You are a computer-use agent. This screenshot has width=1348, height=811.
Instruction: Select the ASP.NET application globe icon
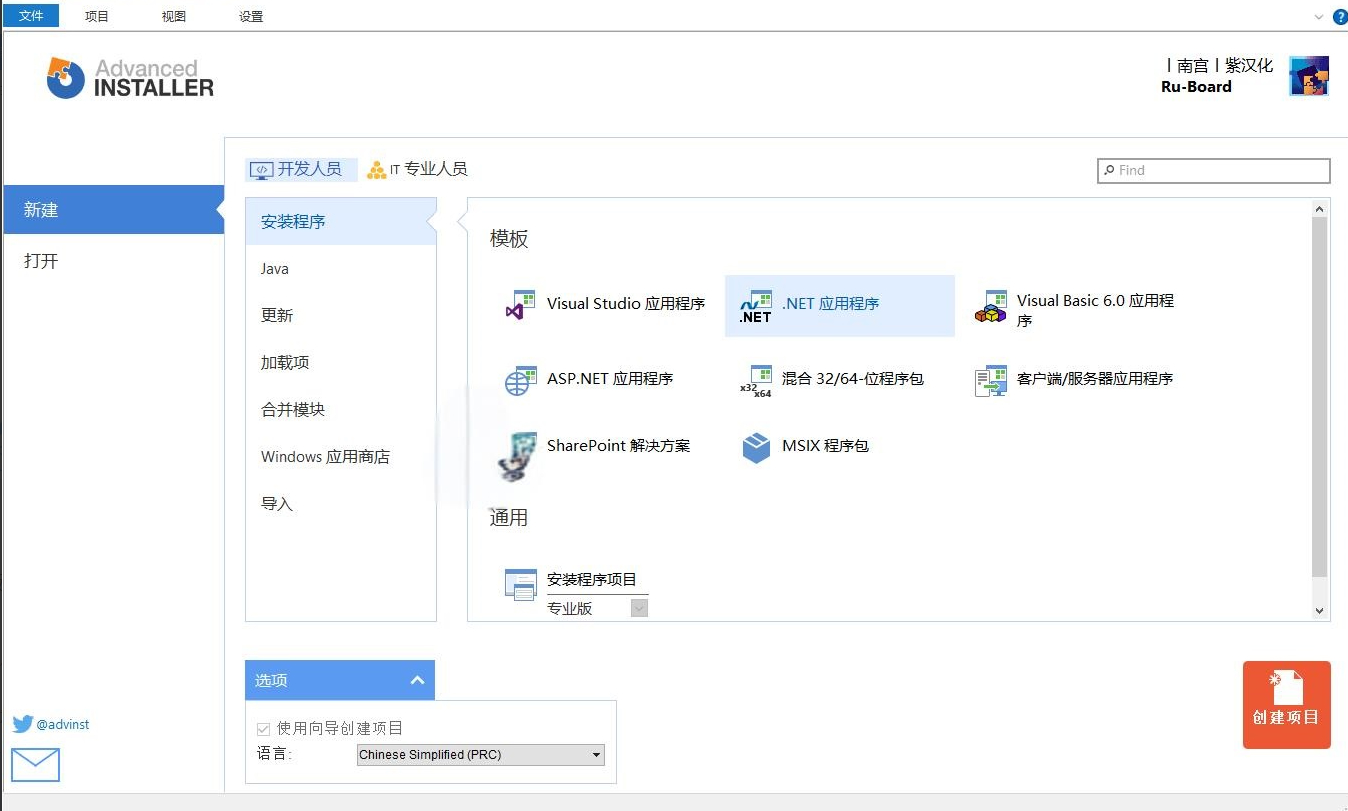click(x=521, y=380)
